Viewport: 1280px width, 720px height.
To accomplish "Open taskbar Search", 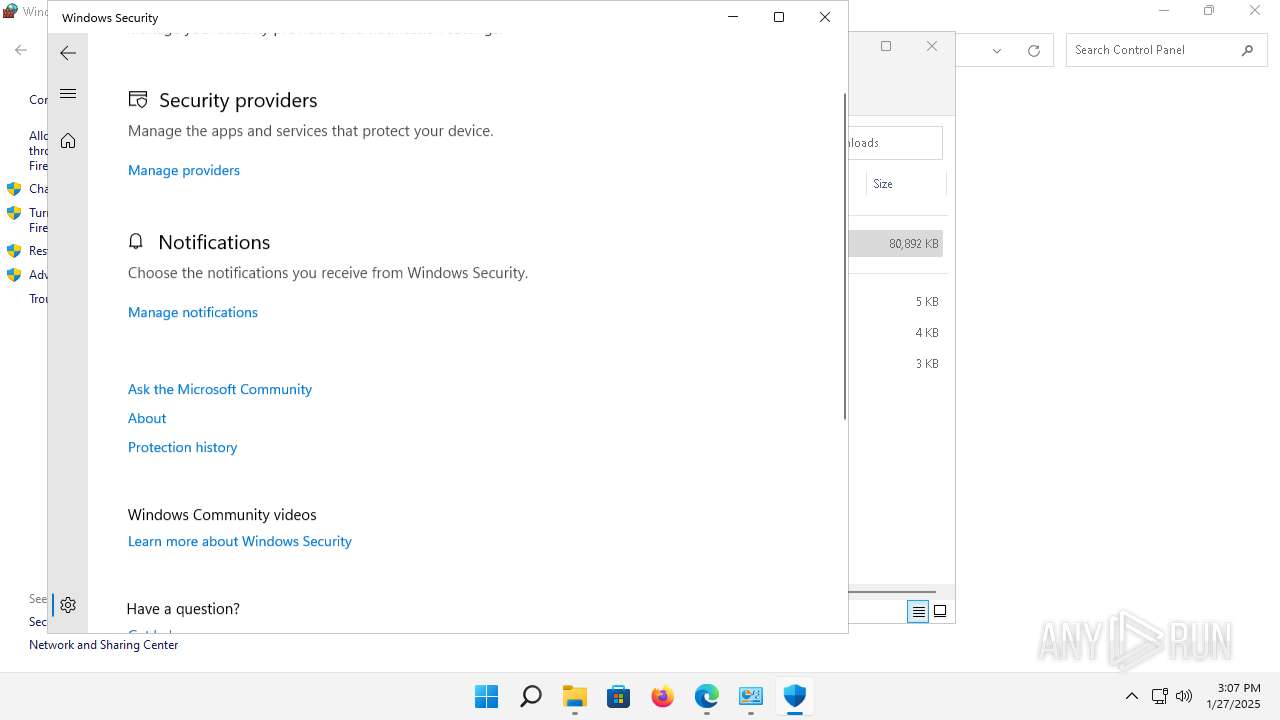I will 531,697.
